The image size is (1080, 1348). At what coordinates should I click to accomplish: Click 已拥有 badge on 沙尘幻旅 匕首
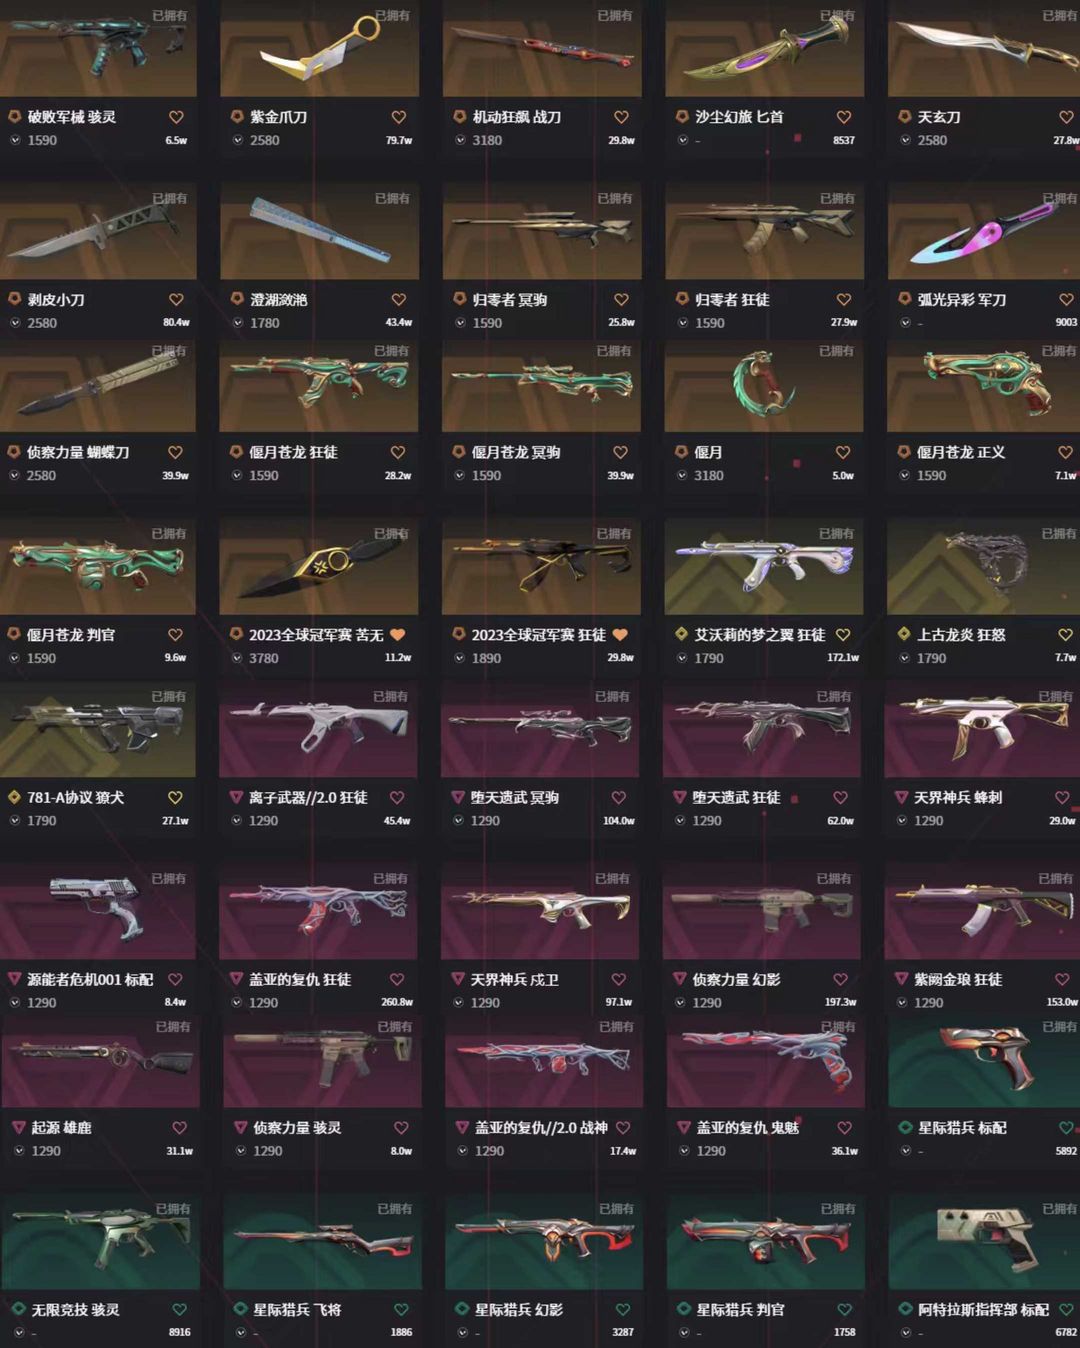pyautogui.click(x=837, y=16)
